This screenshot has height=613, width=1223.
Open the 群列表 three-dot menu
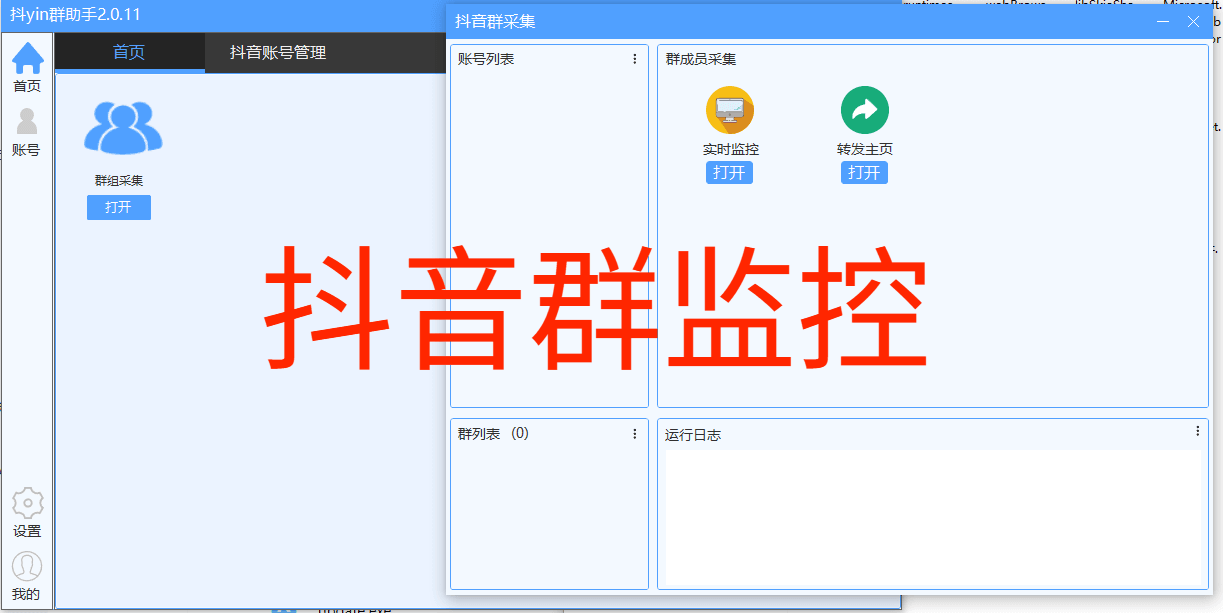coord(634,433)
